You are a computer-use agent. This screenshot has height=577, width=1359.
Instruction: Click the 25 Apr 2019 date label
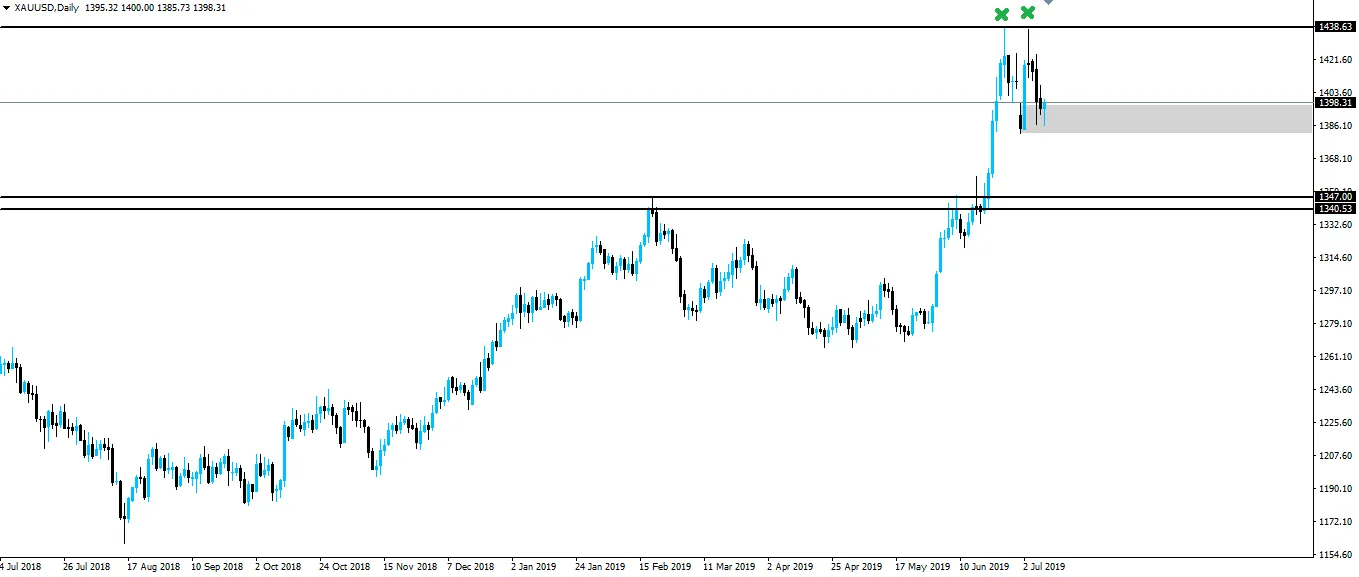pos(857,566)
